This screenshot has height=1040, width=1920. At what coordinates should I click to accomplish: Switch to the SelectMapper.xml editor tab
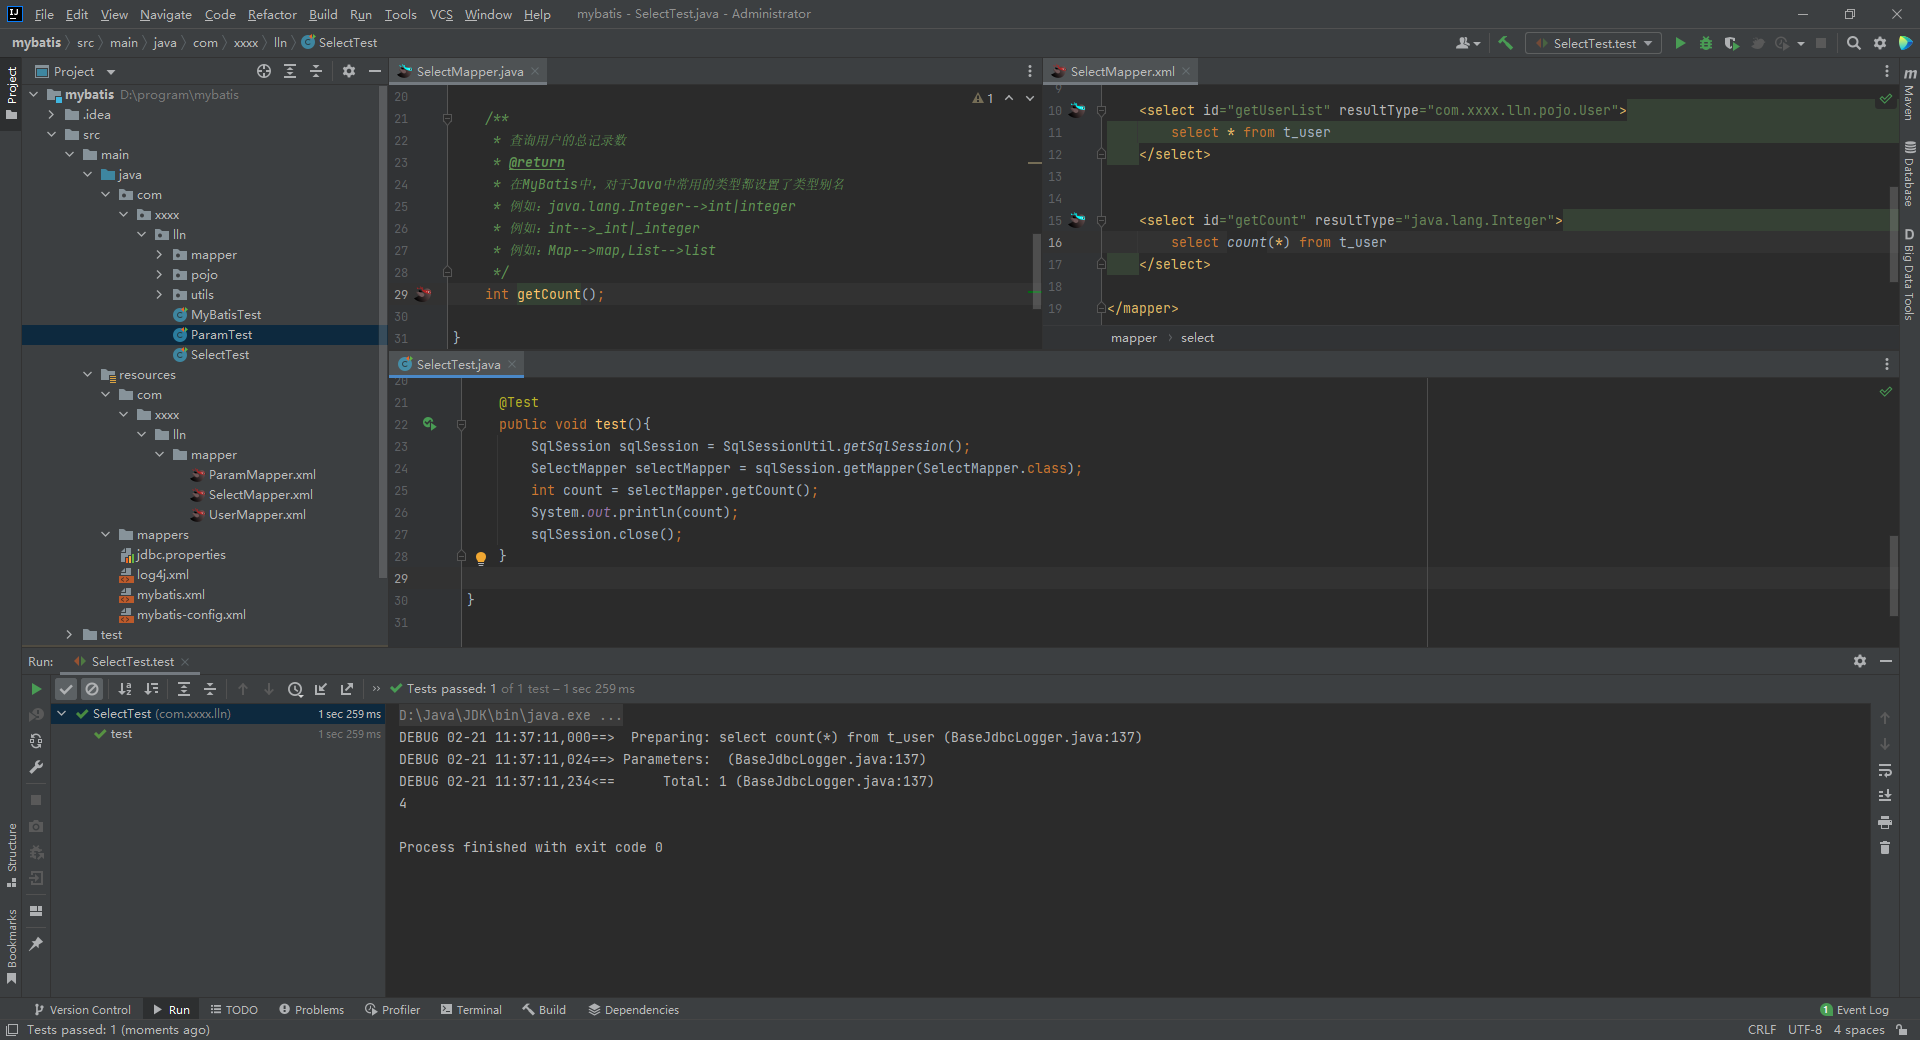[1121, 71]
